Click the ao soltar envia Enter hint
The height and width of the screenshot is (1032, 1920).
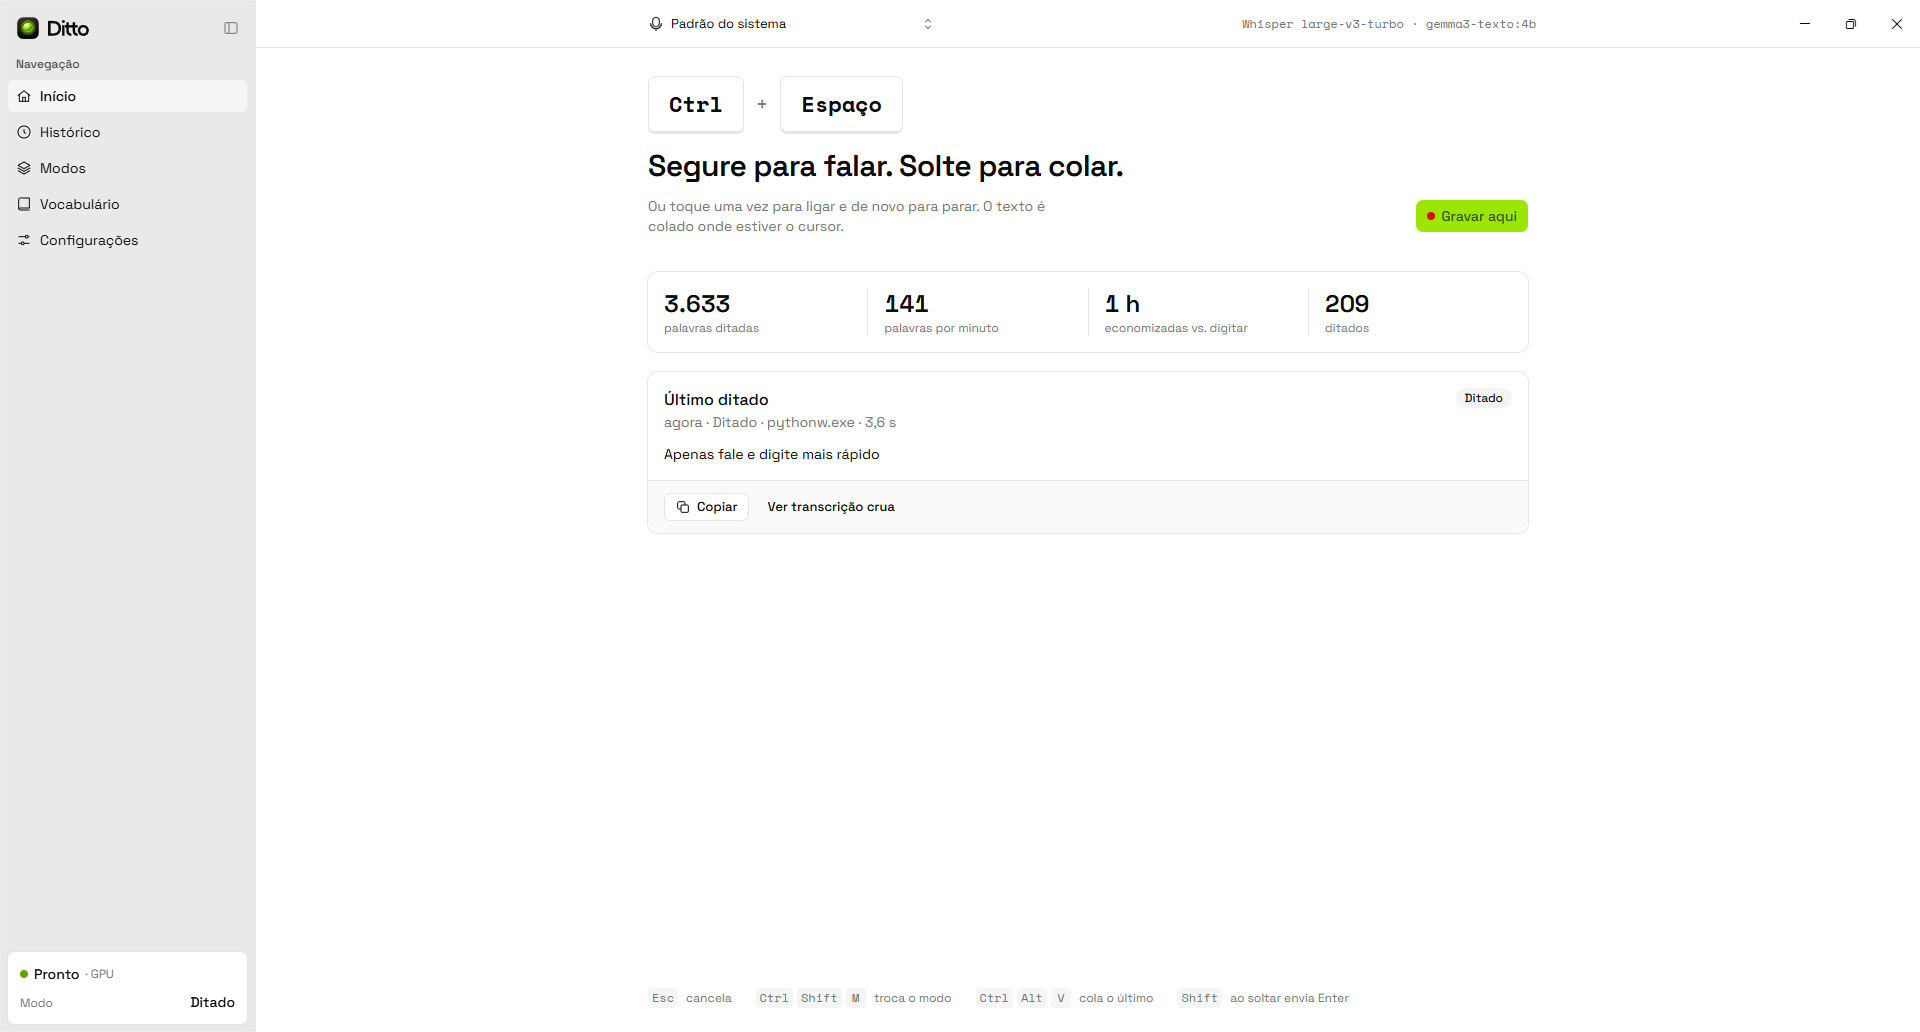(1264, 998)
